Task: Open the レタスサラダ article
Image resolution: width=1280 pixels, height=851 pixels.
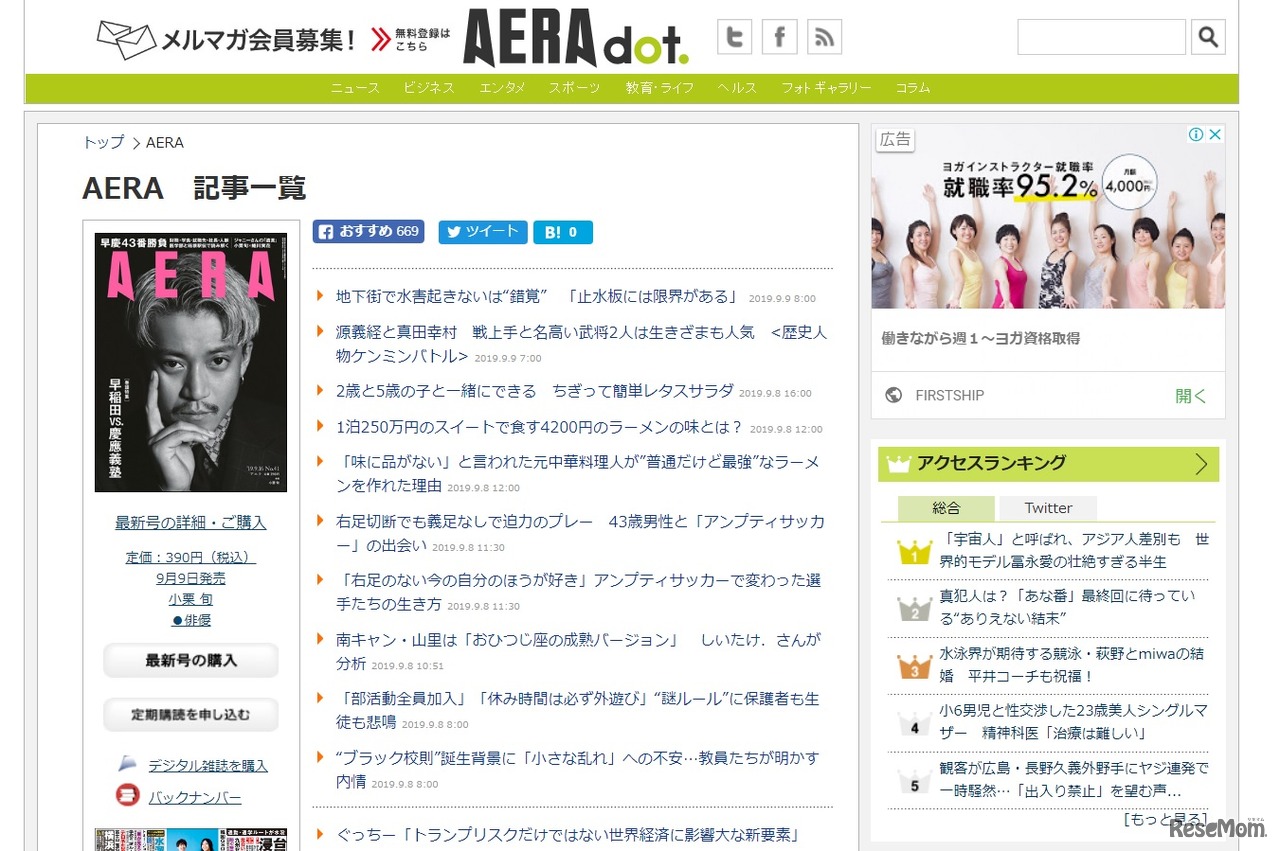Action: pos(535,391)
